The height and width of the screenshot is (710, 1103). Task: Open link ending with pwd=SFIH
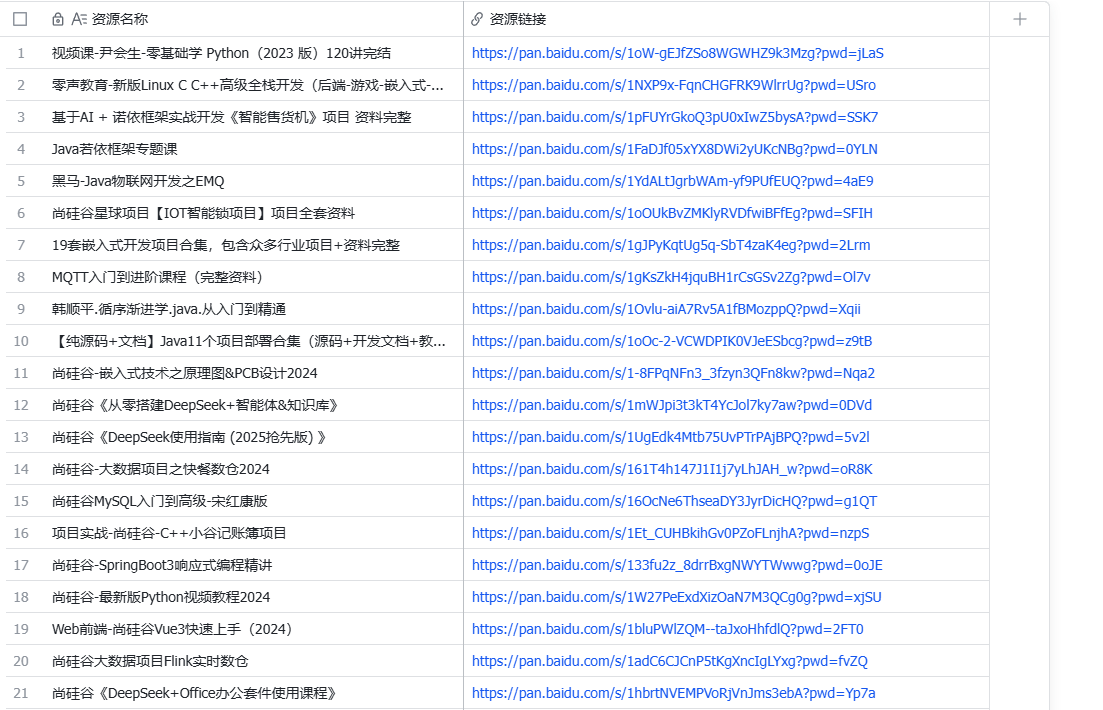672,213
